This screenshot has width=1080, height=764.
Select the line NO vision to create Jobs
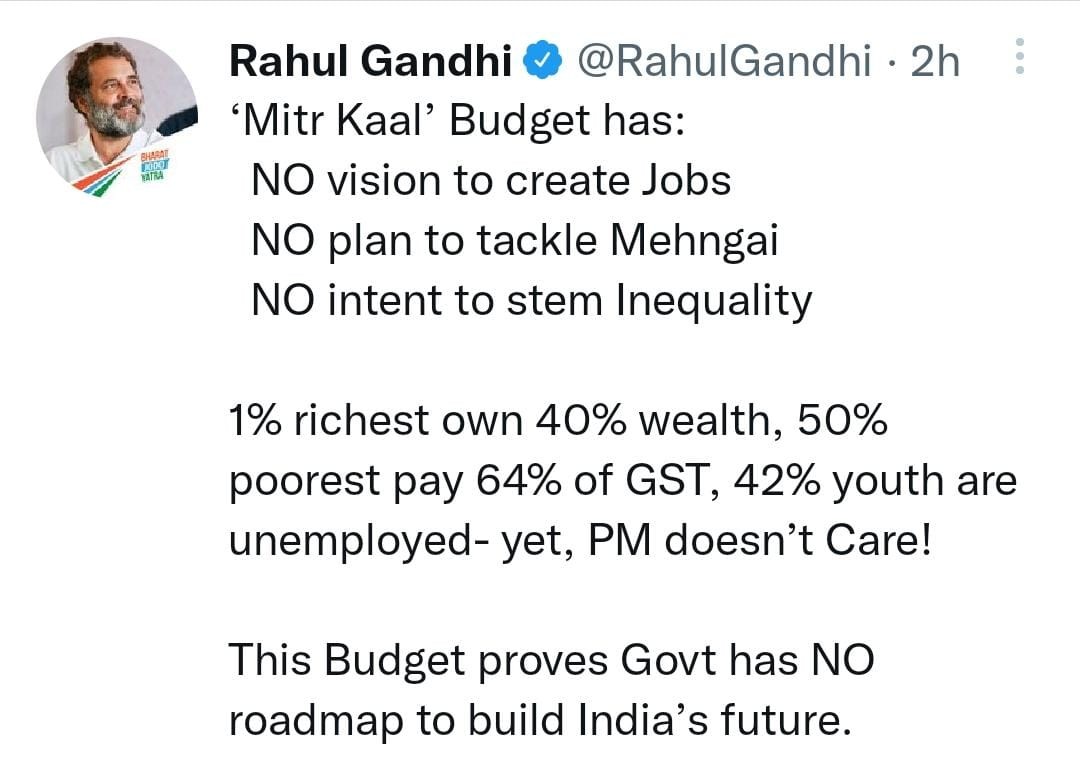point(491,181)
